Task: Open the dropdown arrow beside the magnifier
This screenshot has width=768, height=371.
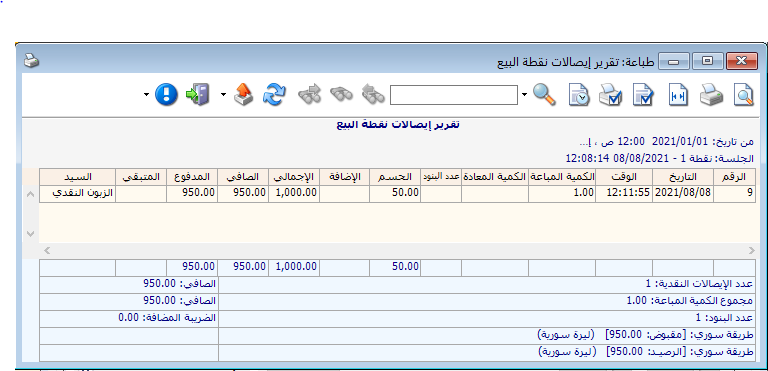Action: pos(524,95)
